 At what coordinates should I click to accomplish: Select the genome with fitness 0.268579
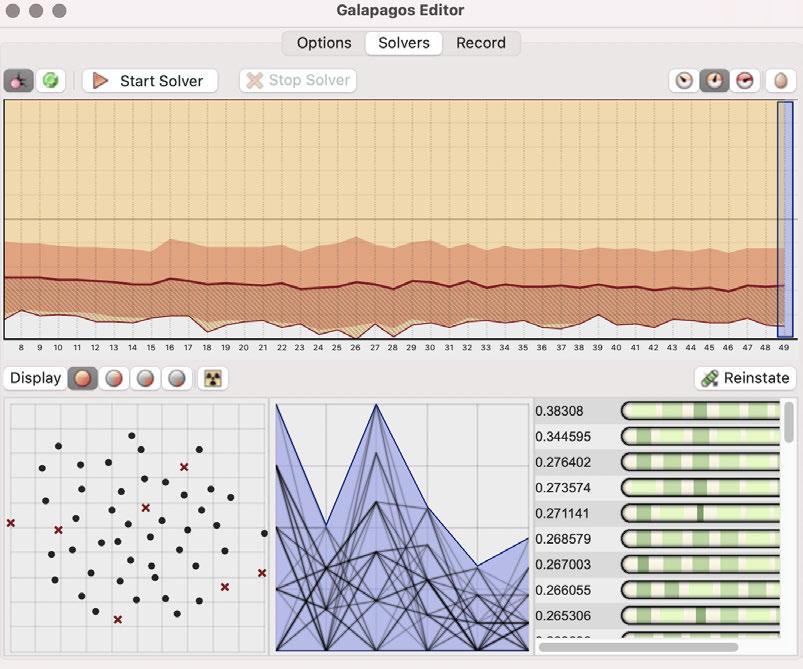(657, 539)
